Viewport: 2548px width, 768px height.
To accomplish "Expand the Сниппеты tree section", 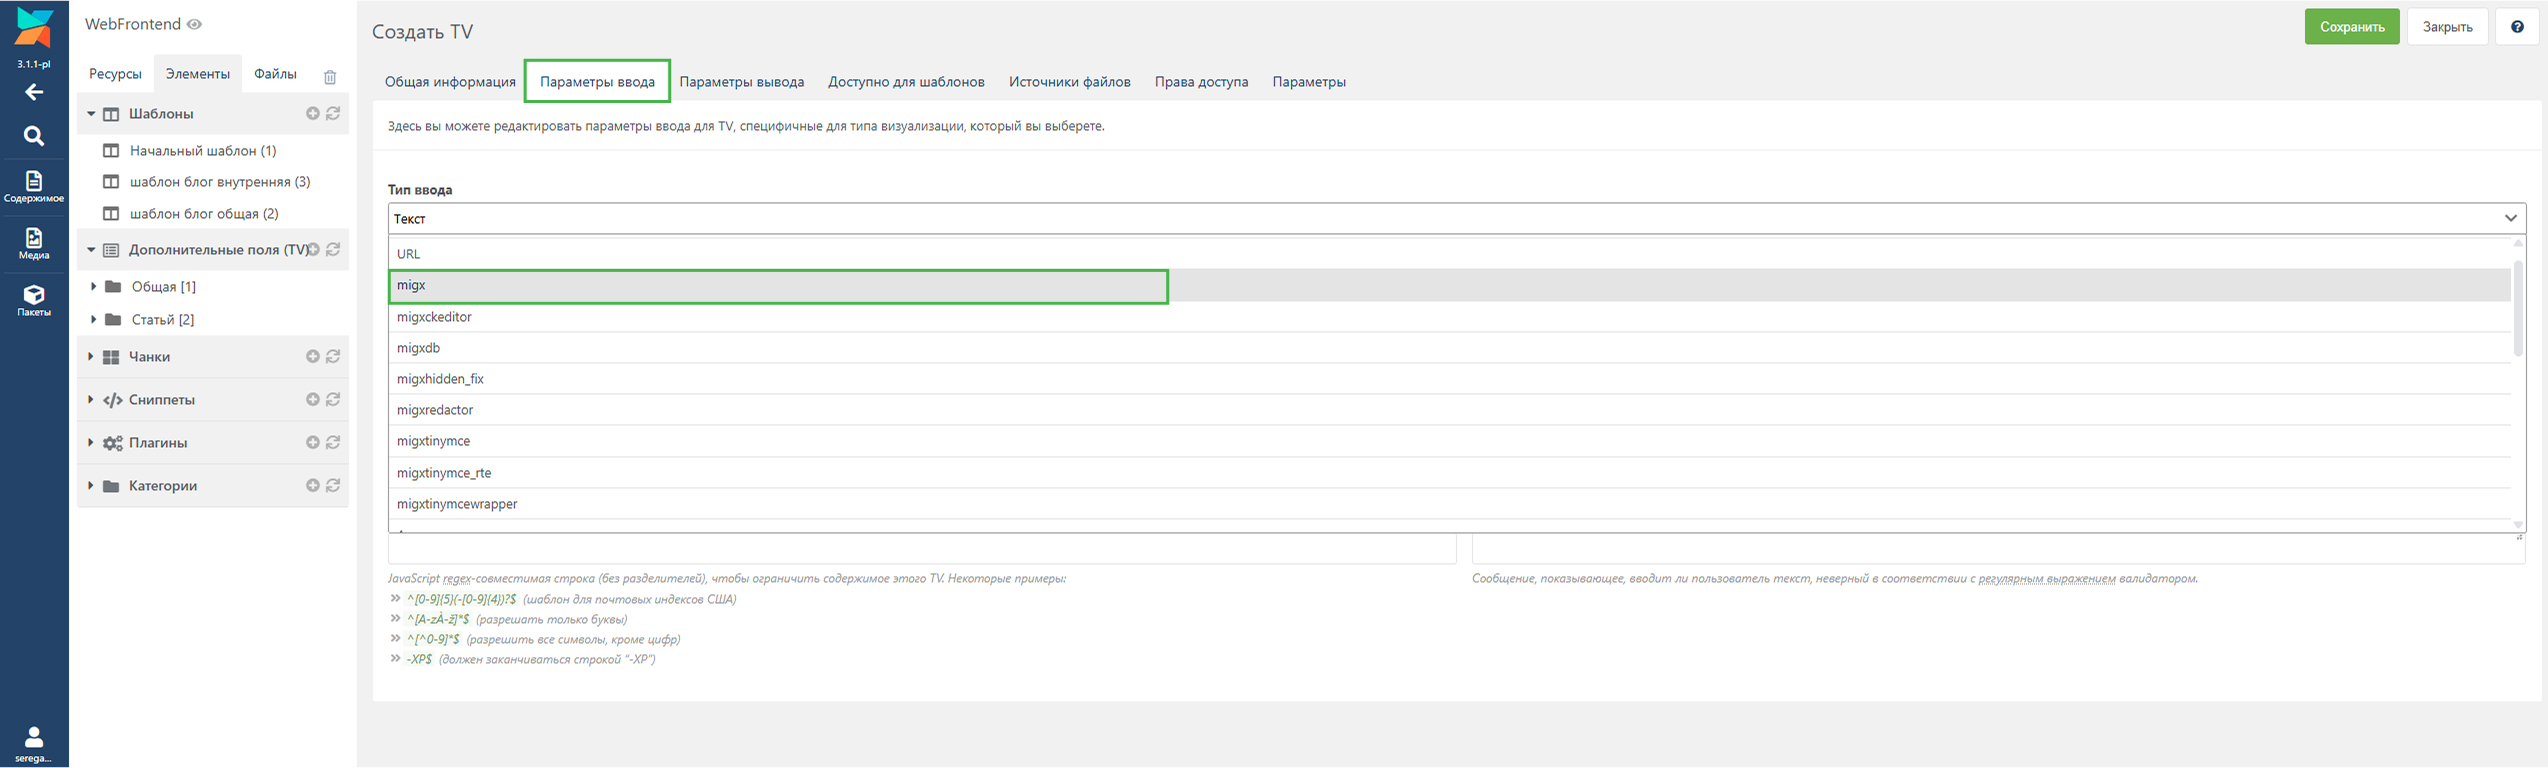I will click(91, 400).
